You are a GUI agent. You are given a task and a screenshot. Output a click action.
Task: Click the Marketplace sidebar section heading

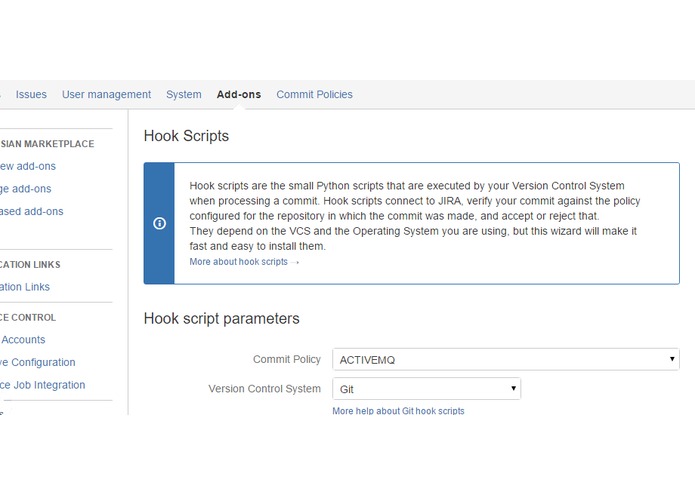click(47, 144)
